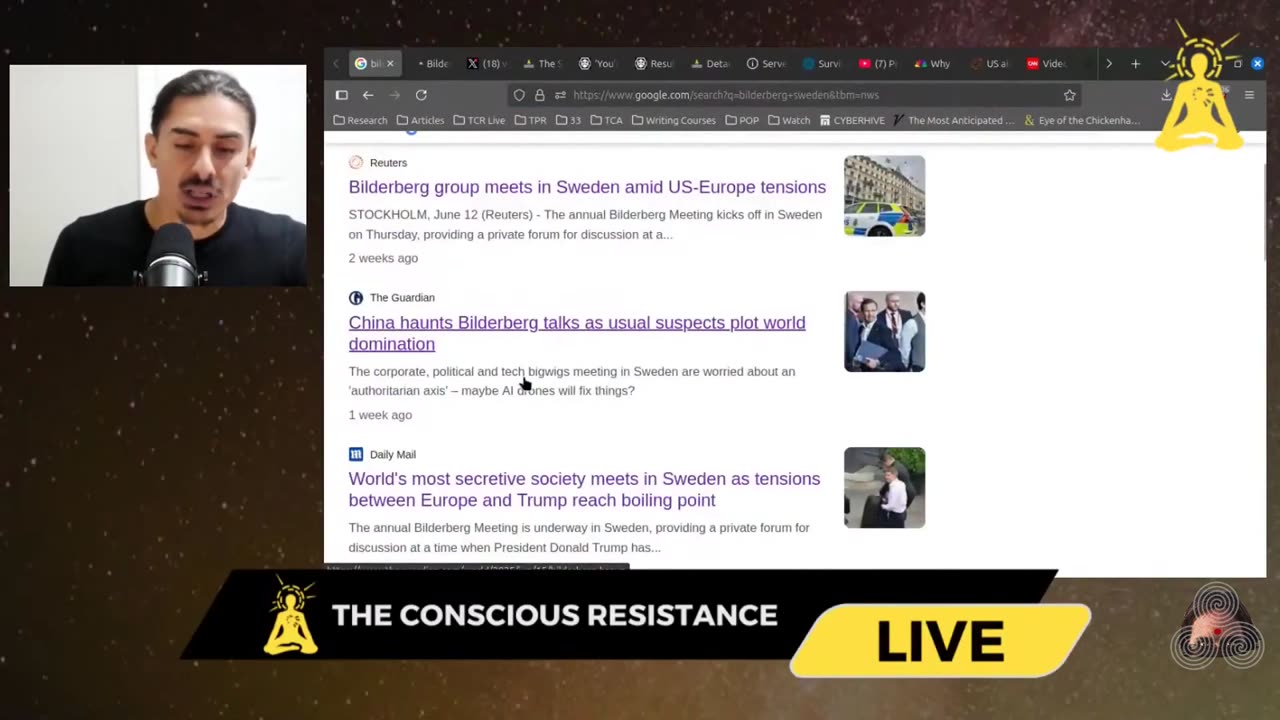
Task: Go back with the browser back arrow
Action: click(x=368, y=95)
